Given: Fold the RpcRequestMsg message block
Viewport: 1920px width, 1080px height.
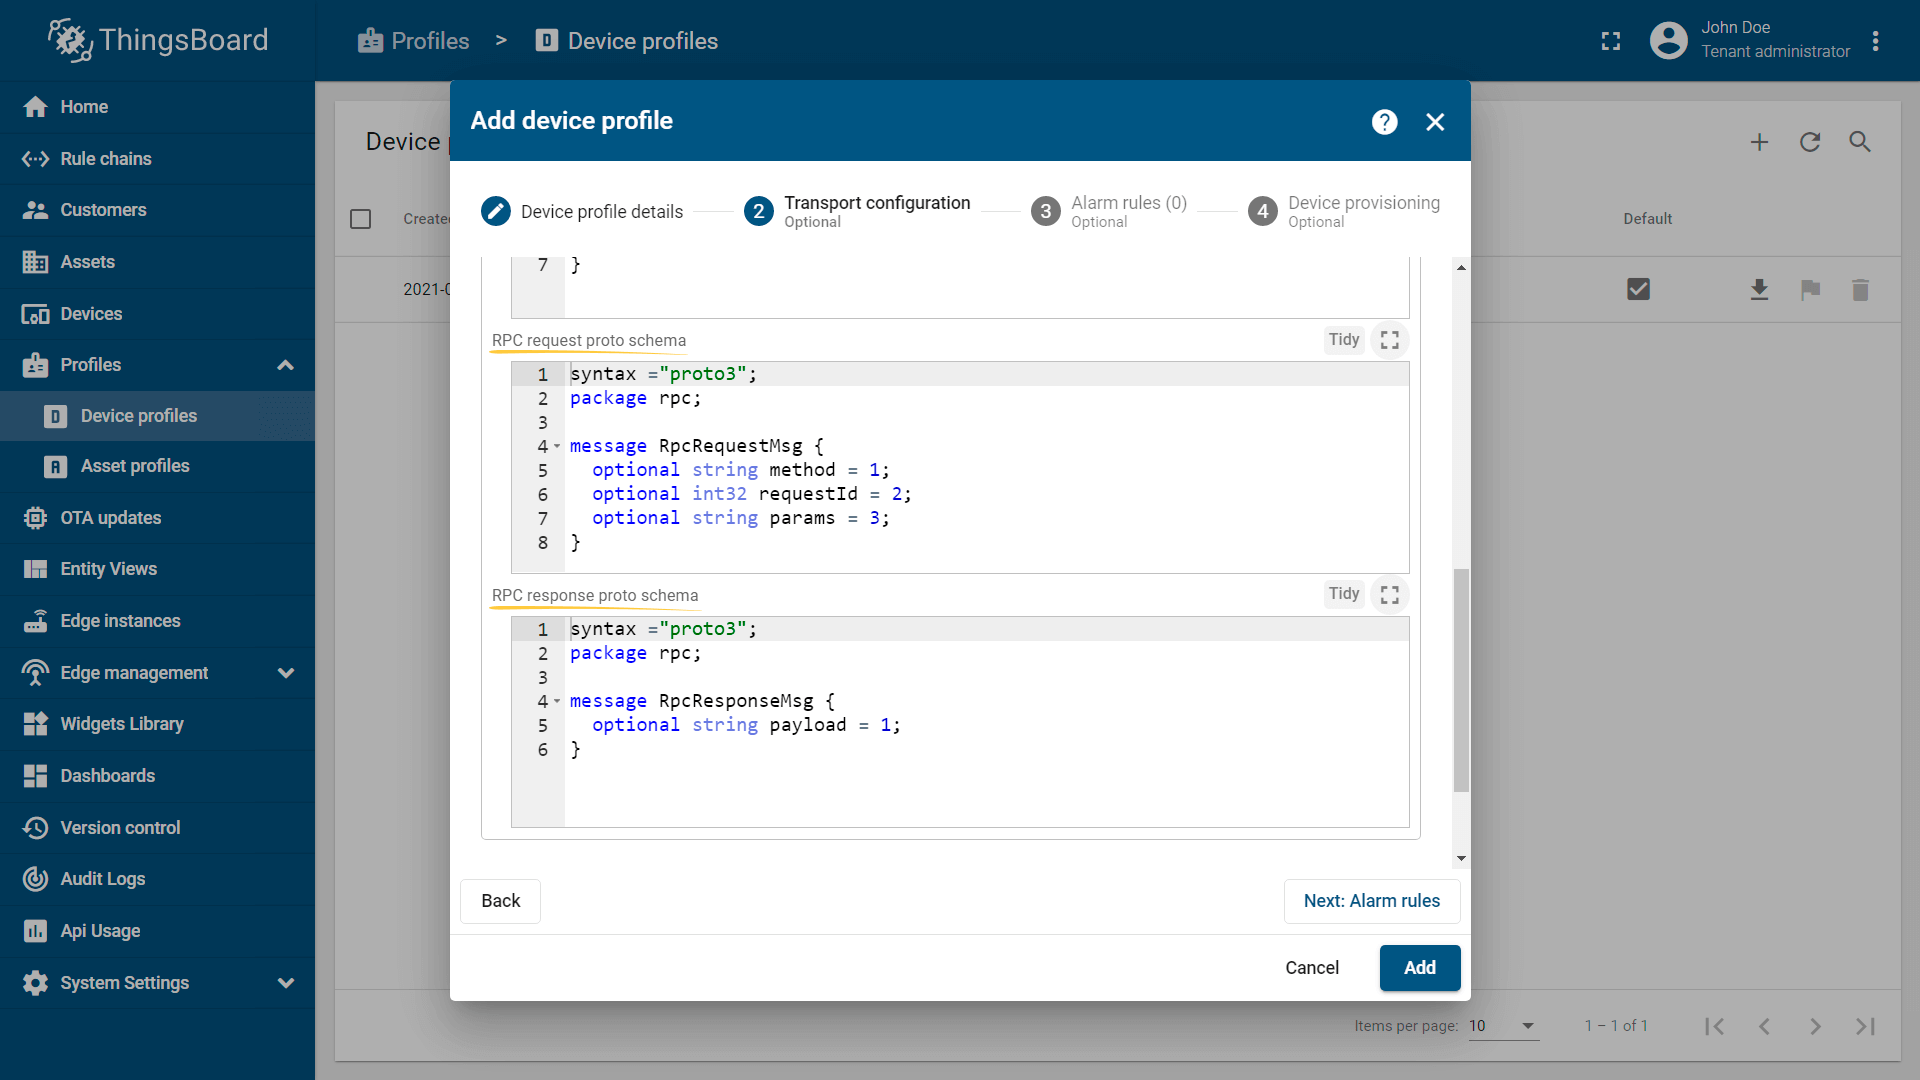Looking at the screenshot, I should click(557, 446).
